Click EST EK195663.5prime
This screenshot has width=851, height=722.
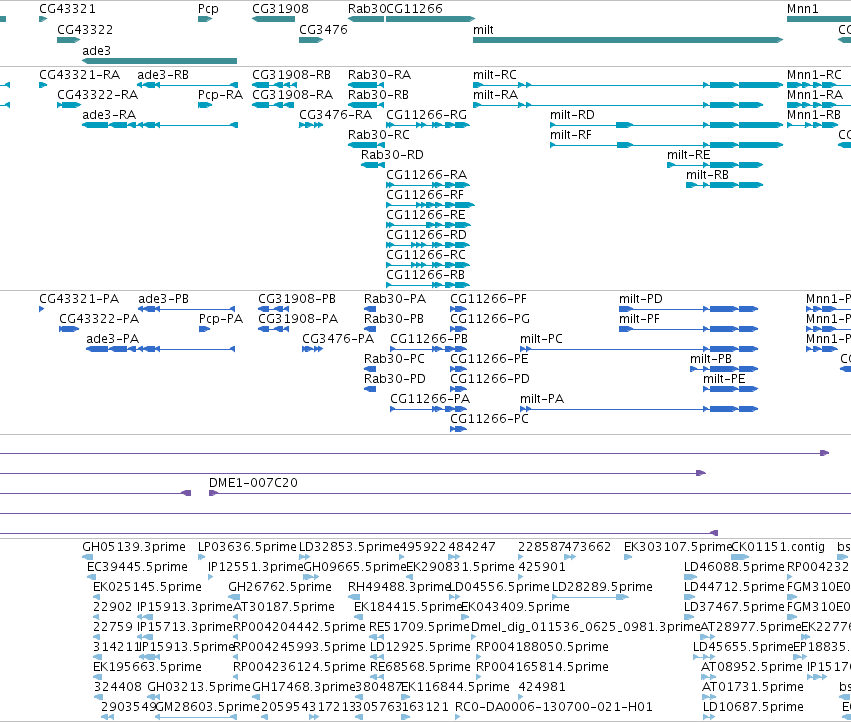[x=98, y=677]
